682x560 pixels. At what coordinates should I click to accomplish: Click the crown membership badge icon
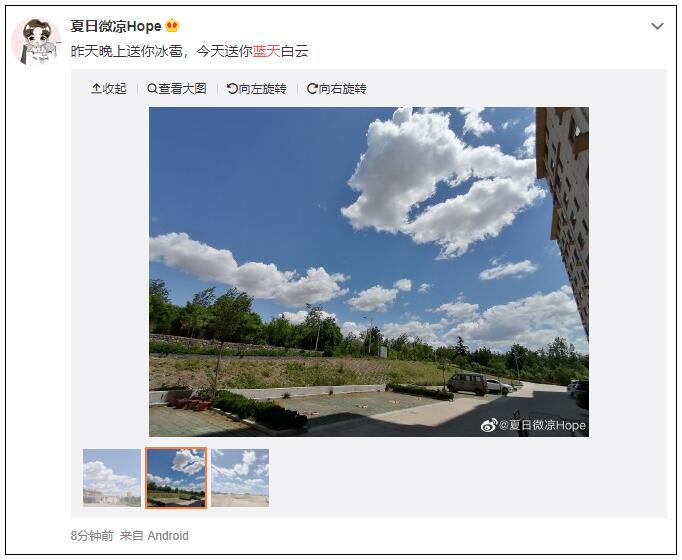coord(172,26)
